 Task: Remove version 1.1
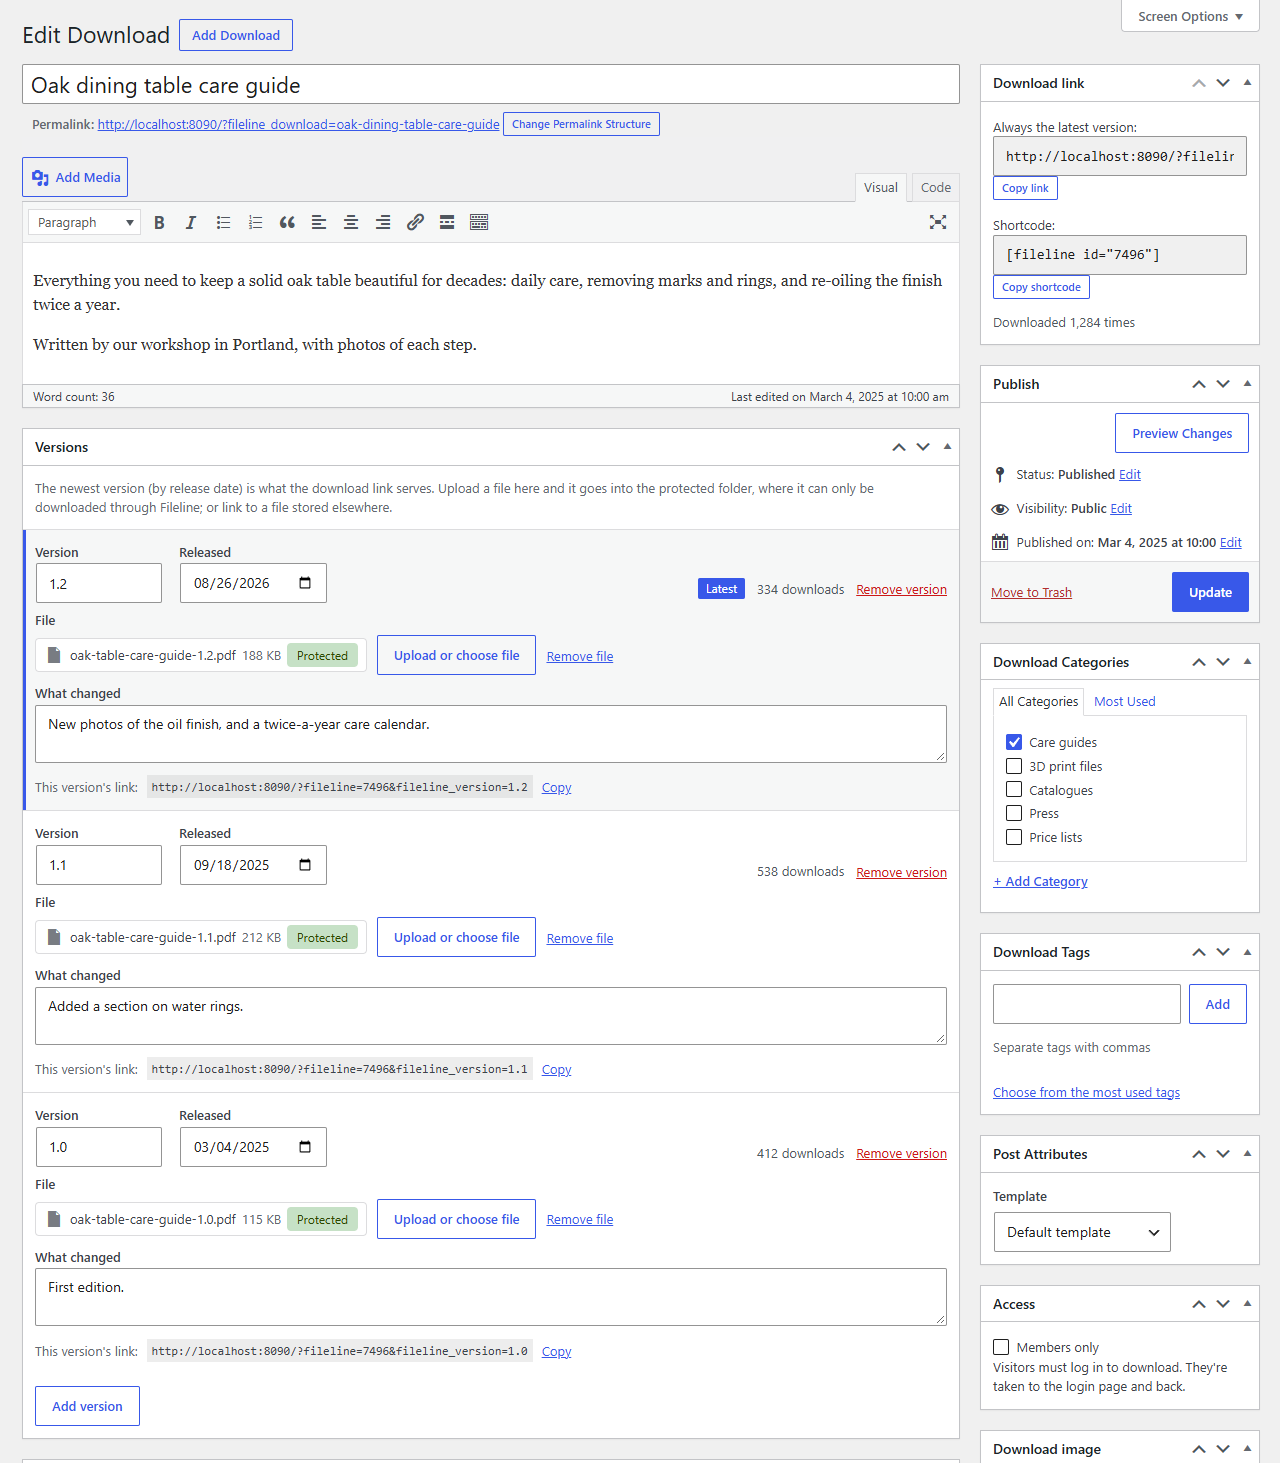[901, 872]
